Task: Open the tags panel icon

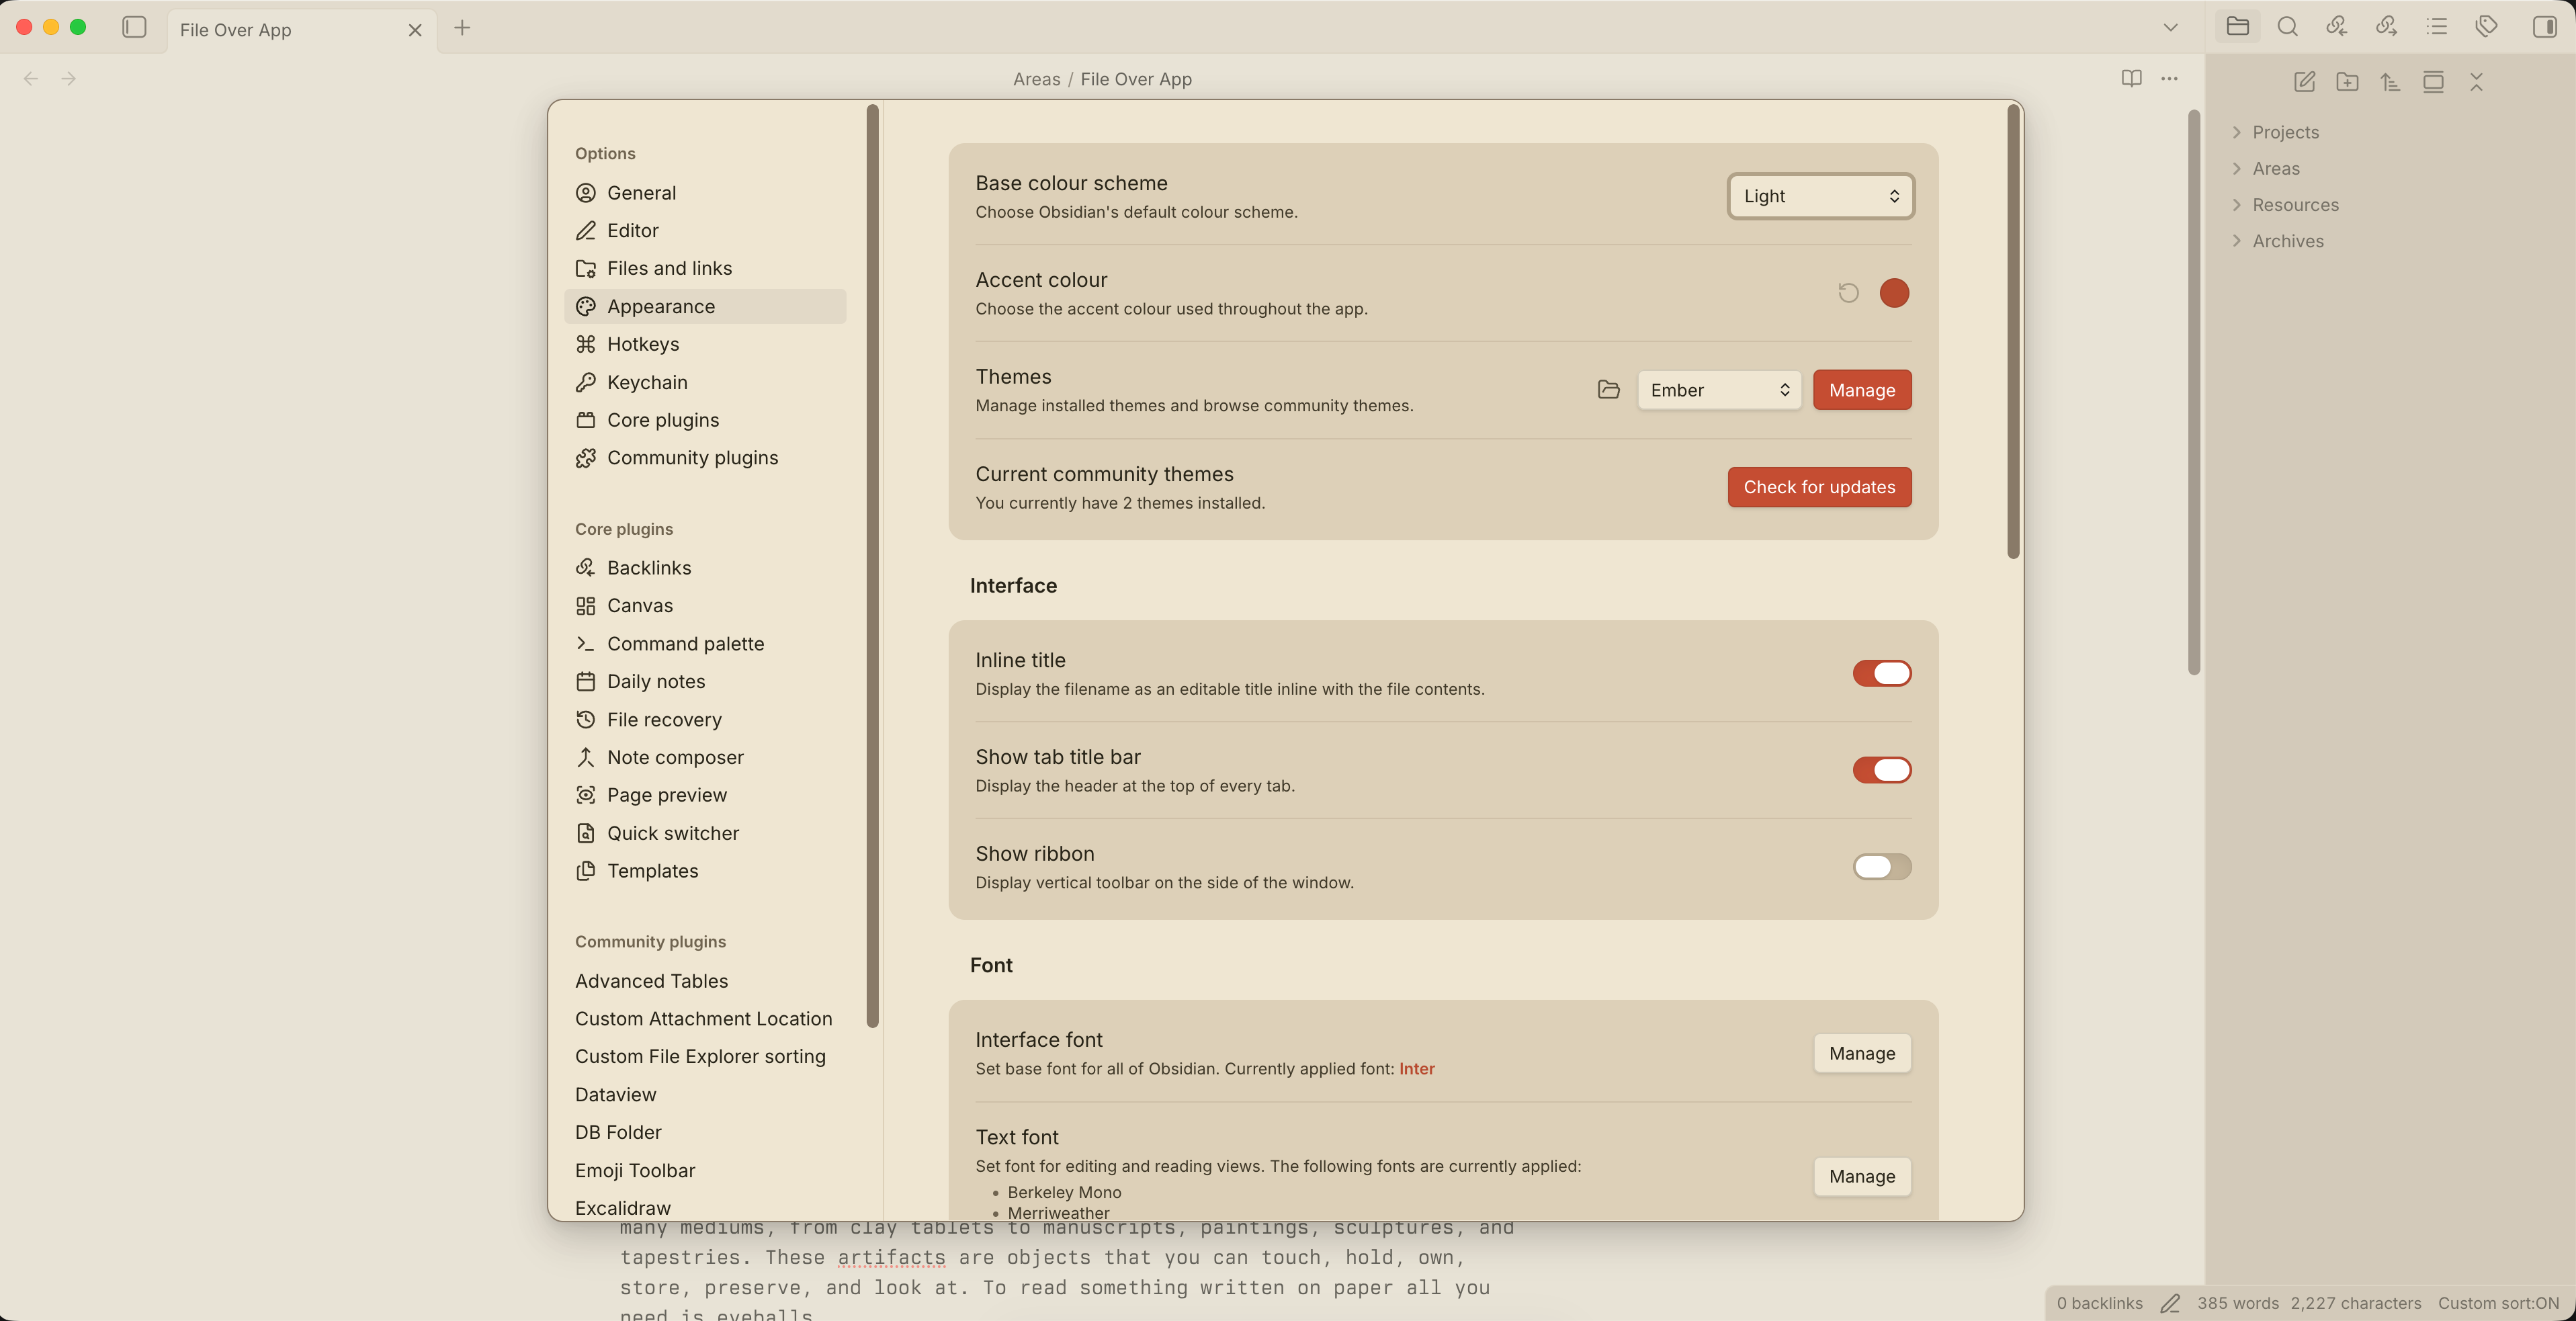Action: point(2487,27)
